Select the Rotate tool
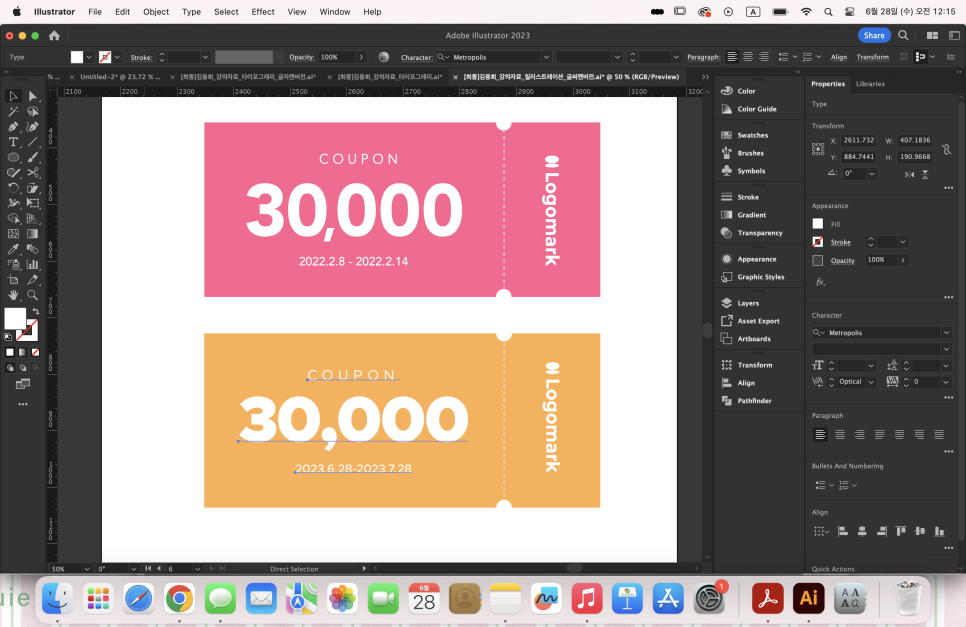This screenshot has height=627, width=966. [13, 188]
